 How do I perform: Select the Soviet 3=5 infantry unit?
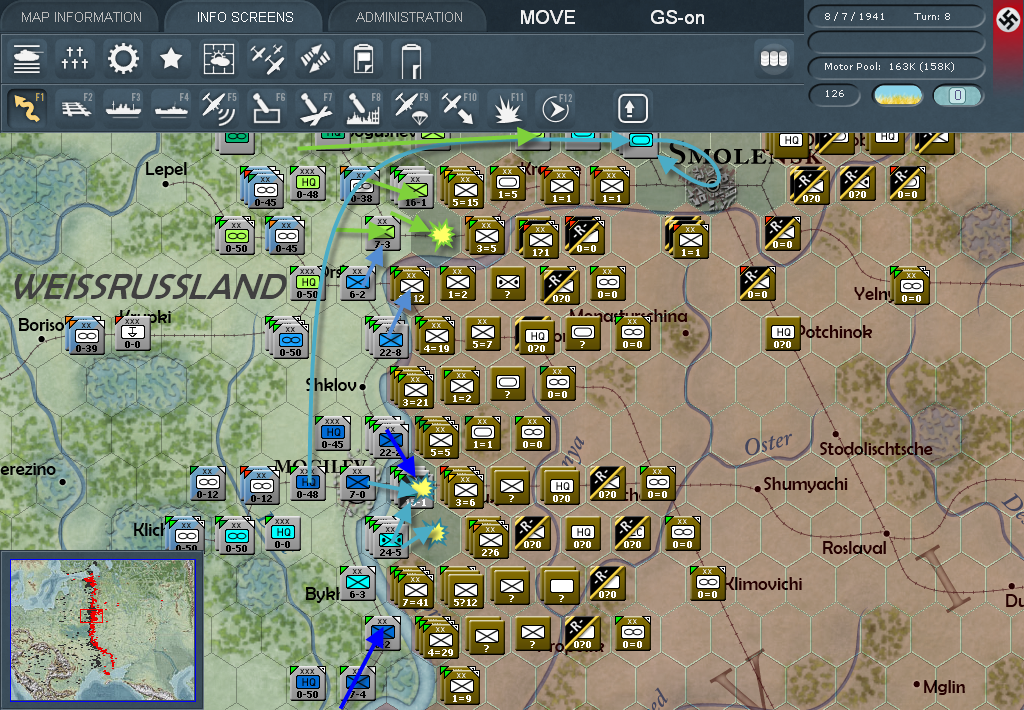(486, 236)
